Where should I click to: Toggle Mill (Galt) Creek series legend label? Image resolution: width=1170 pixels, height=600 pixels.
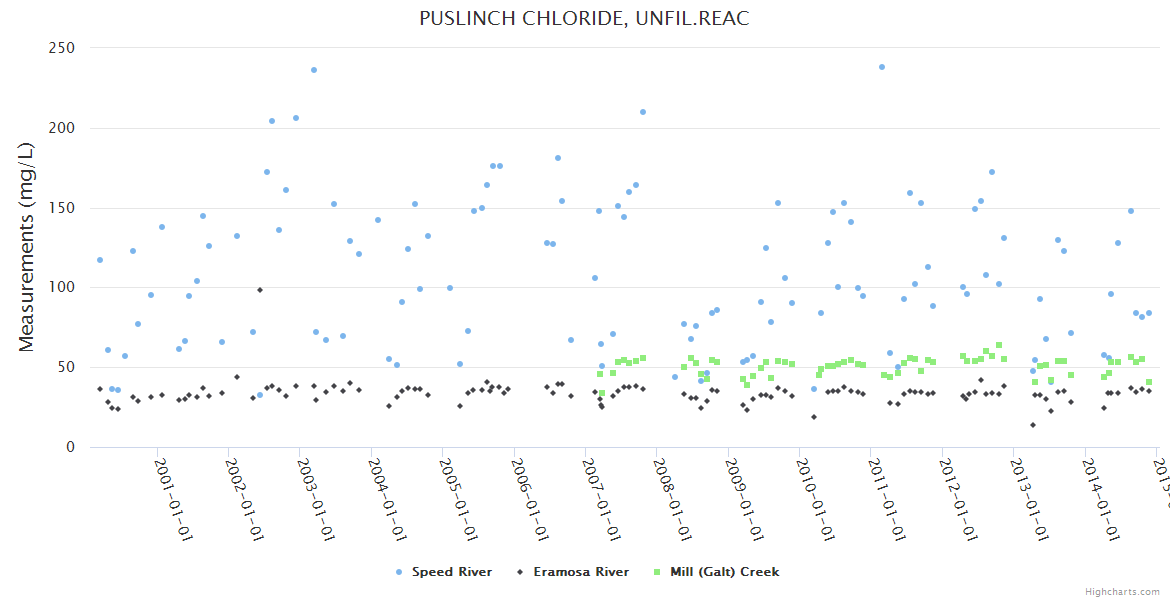724,572
